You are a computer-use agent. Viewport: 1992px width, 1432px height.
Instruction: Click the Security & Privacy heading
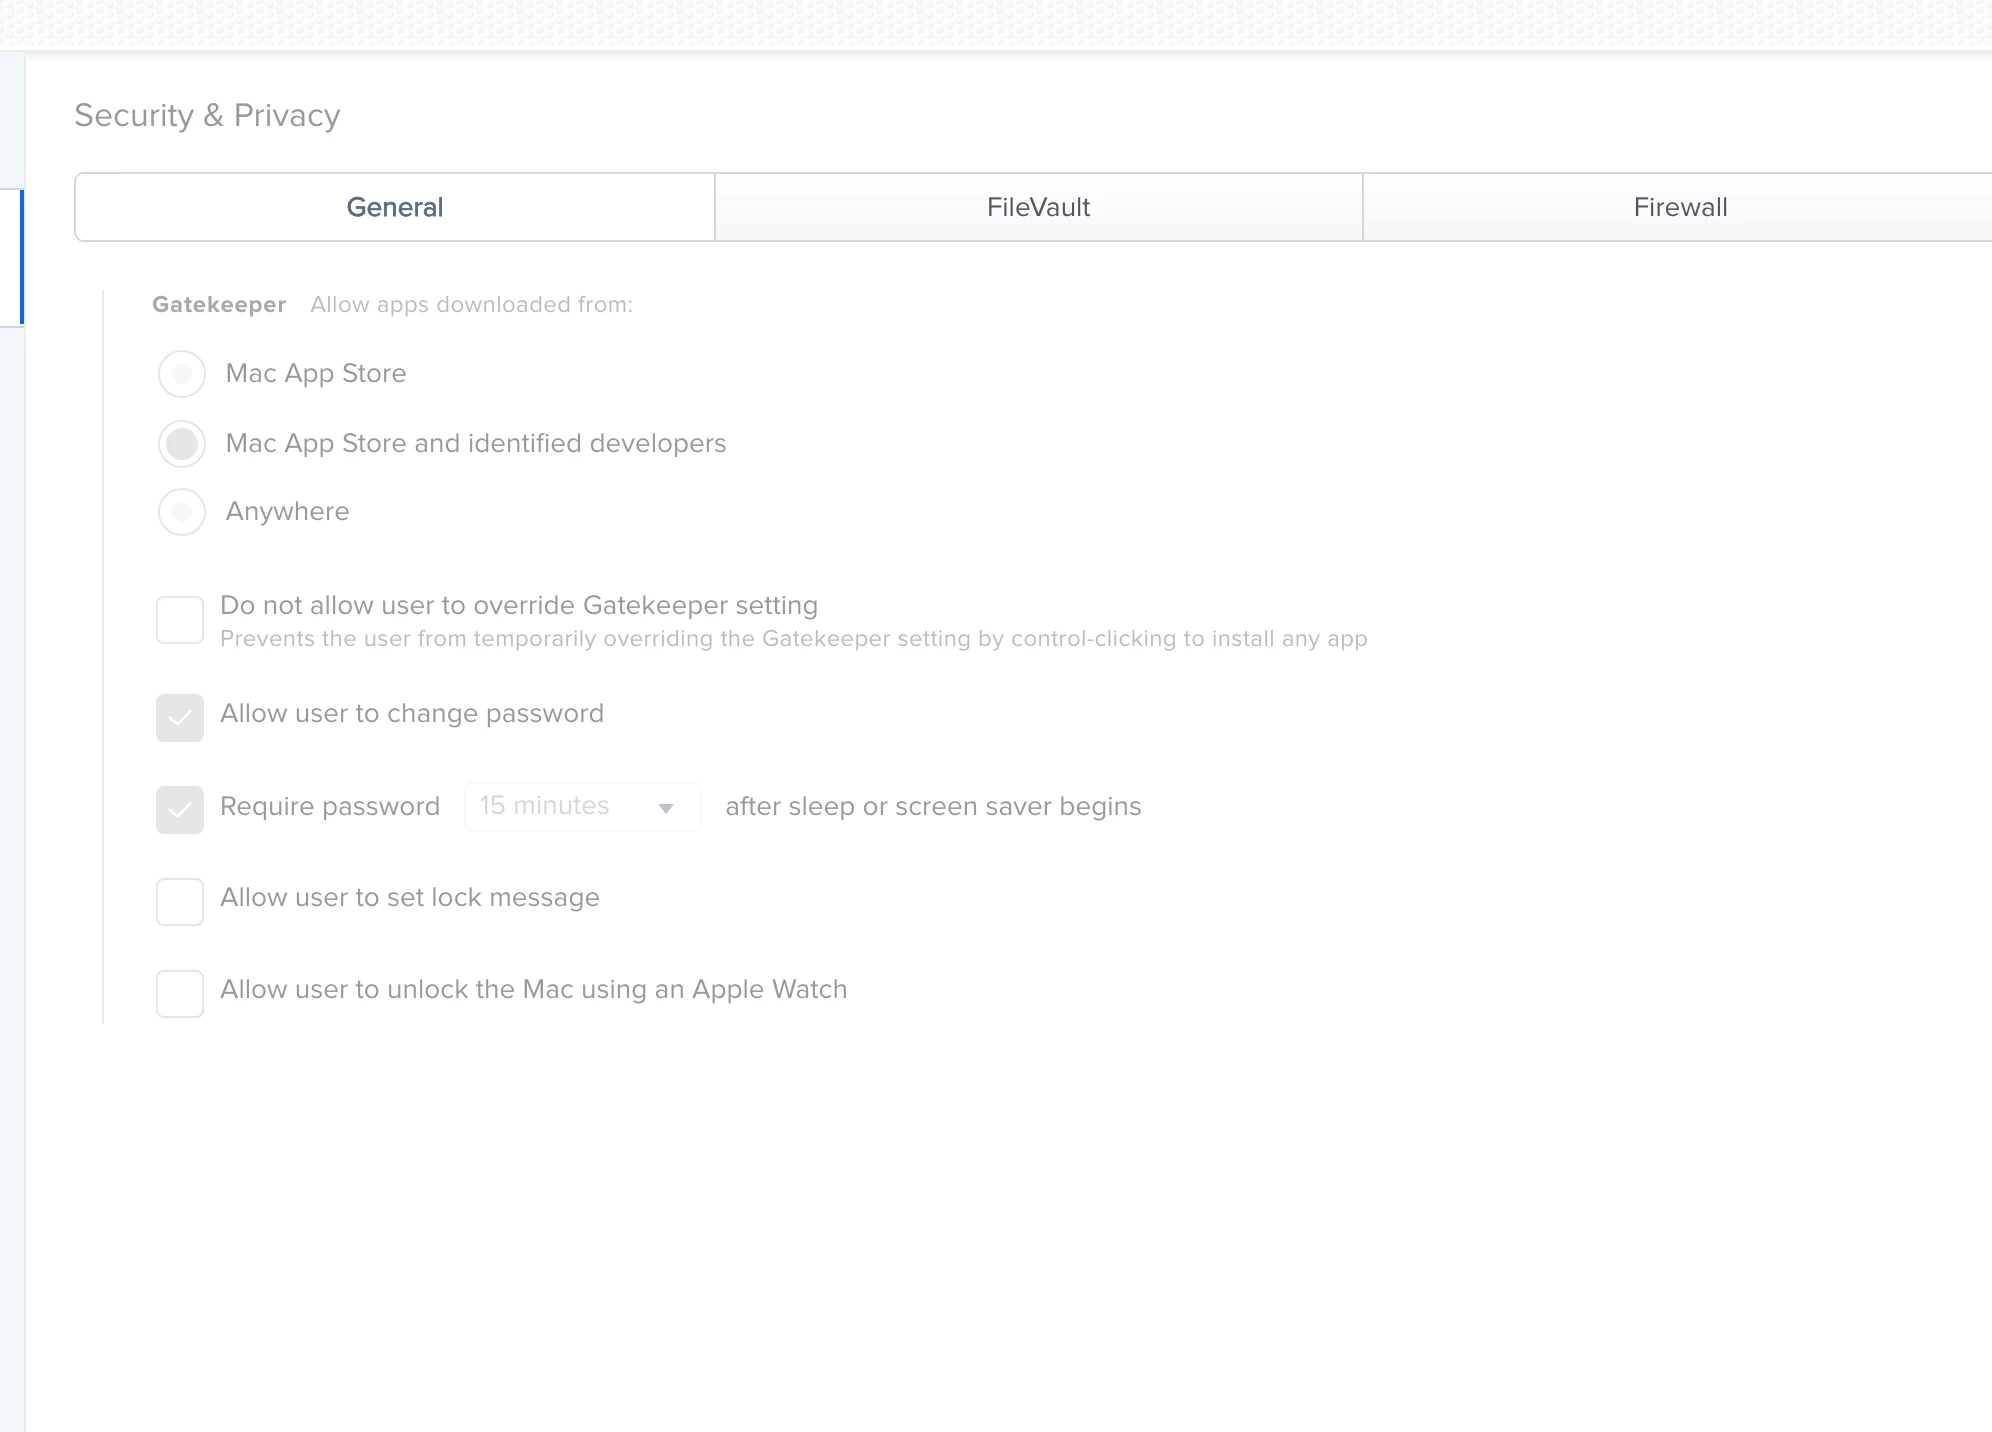[207, 116]
